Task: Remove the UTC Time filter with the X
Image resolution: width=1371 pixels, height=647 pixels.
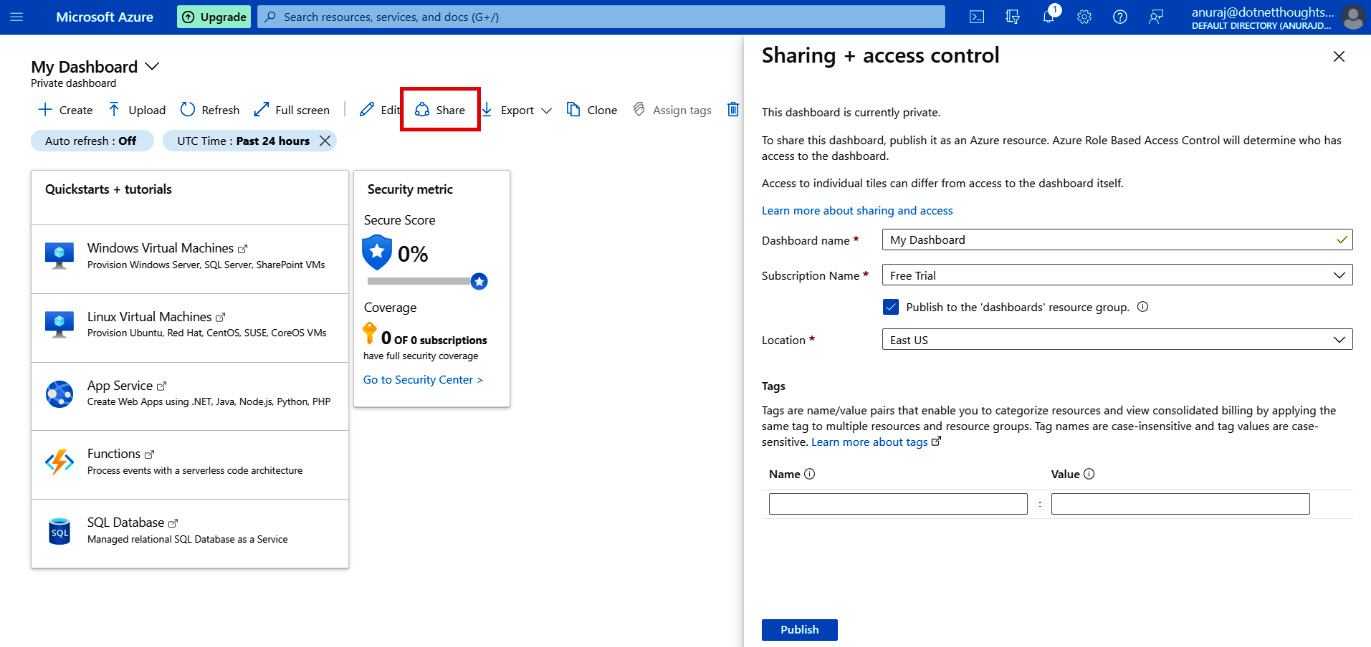Action: click(325, 141)
